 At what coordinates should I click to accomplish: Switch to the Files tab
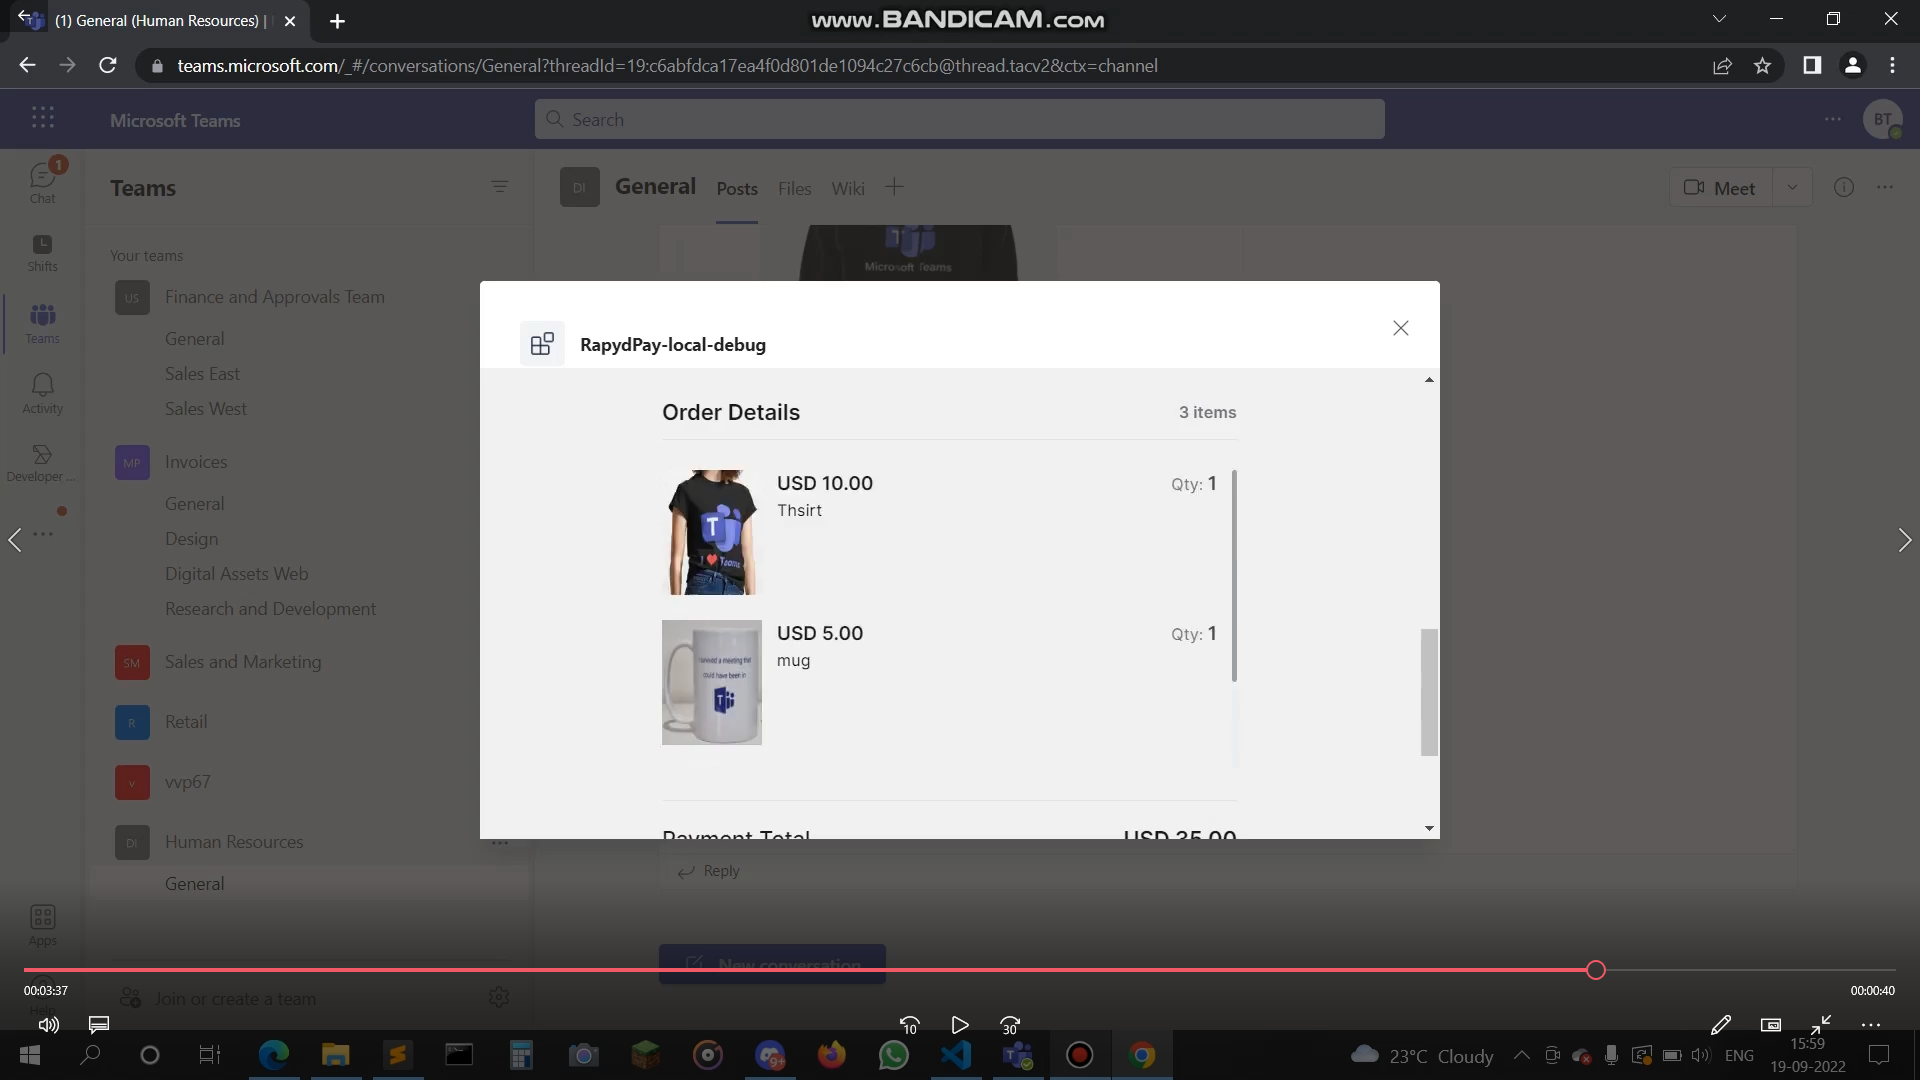click(x=794, y=188)
